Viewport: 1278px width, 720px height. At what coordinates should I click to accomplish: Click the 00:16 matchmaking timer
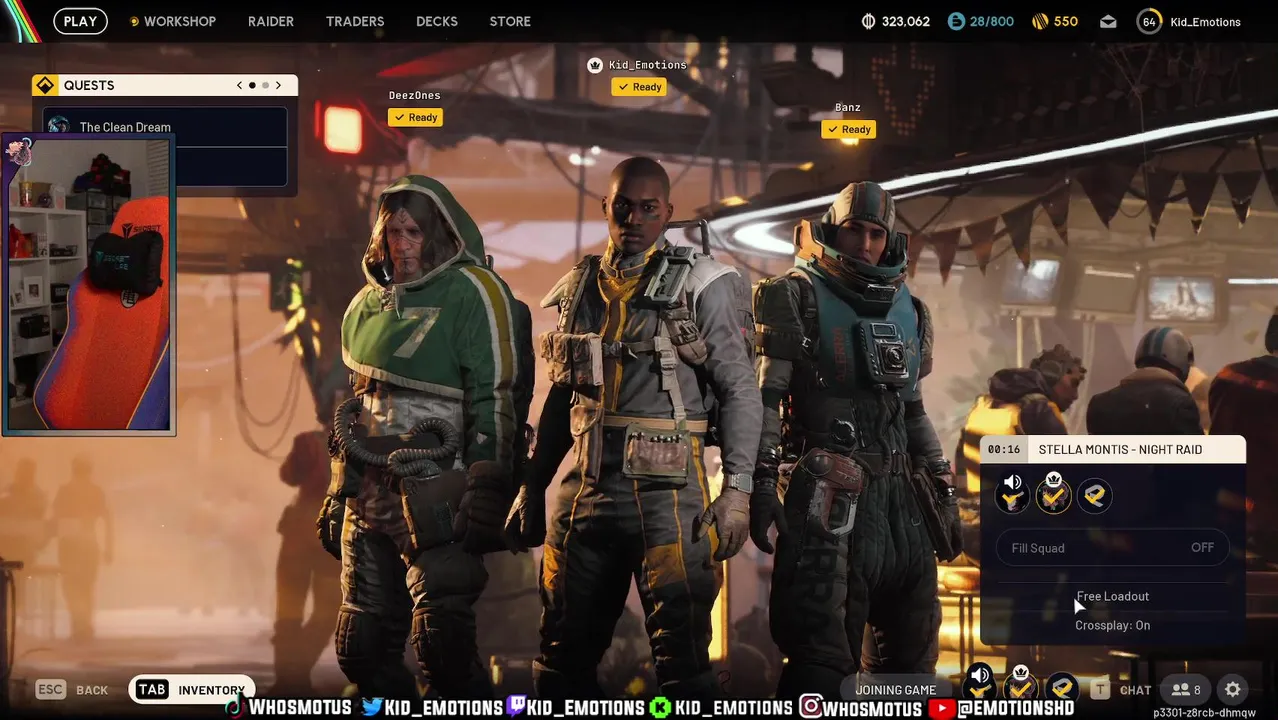click(x=1004, y=449)
